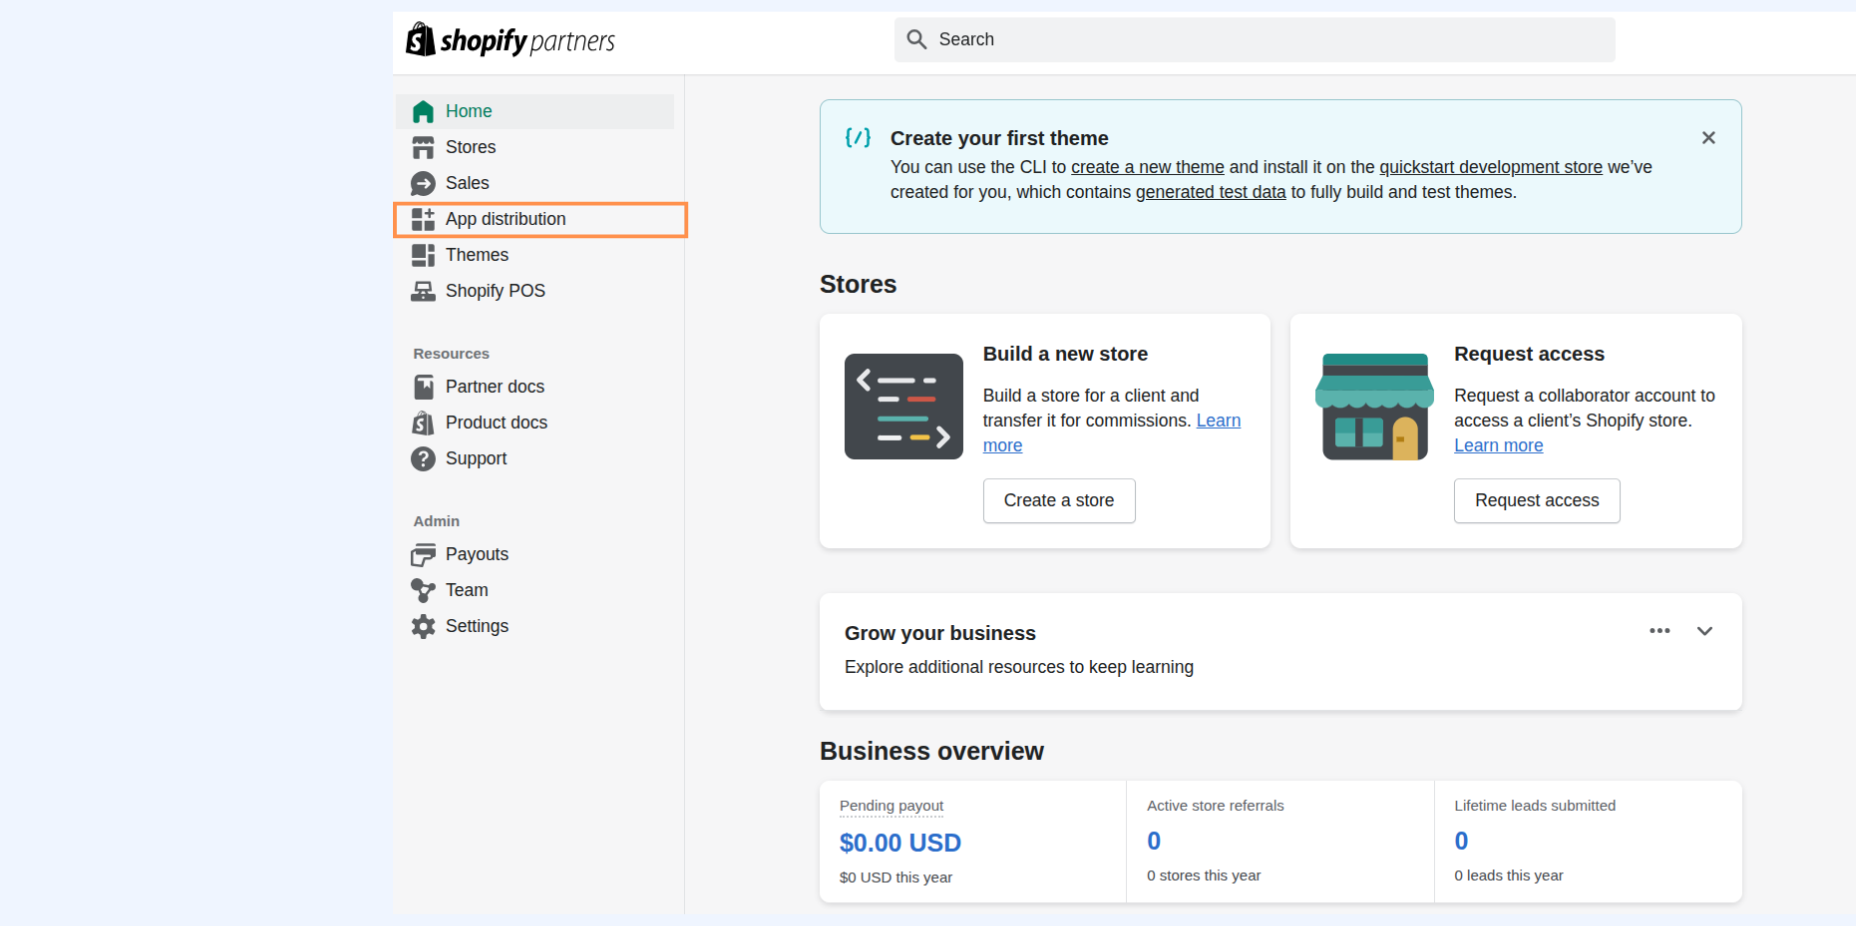Click the Create a store button
The width and height of the screenshot is (1856, 926).
pyautogui.click(x=1059, y=501)
